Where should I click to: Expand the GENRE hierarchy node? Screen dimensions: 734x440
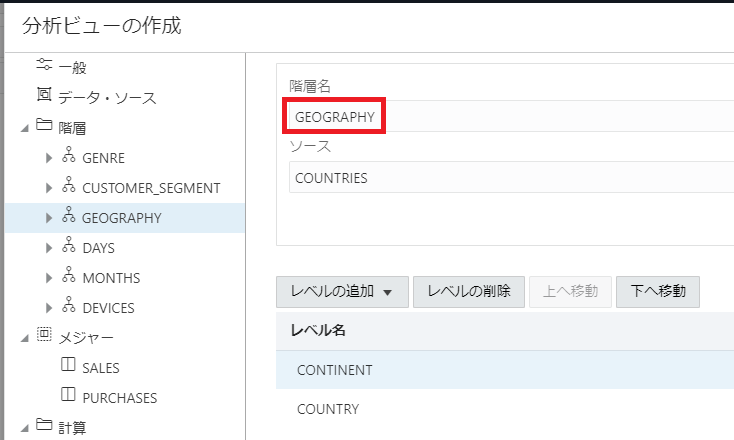(x=49, y=158)
